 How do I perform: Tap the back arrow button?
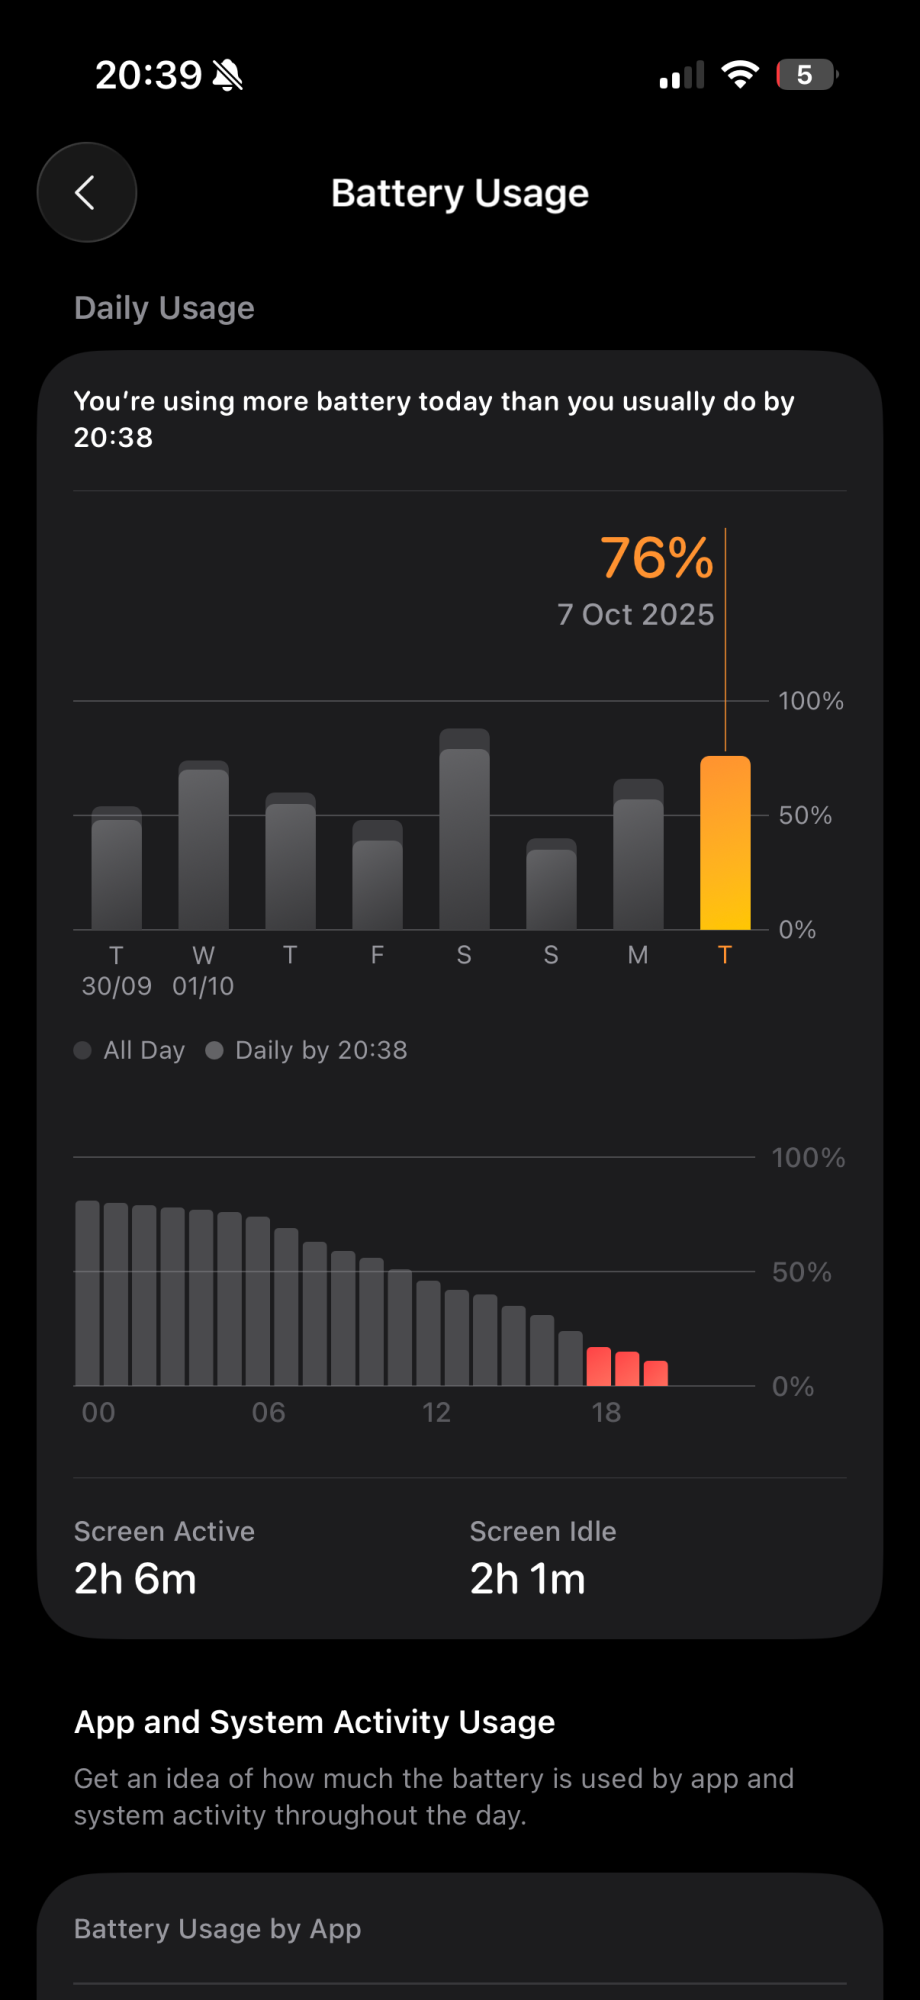click(86, 193)
